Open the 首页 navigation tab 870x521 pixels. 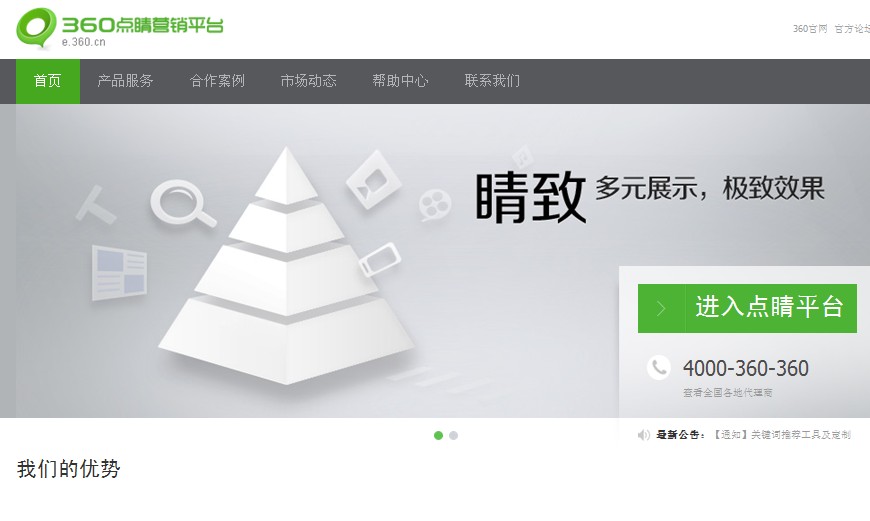pos(48,81)
